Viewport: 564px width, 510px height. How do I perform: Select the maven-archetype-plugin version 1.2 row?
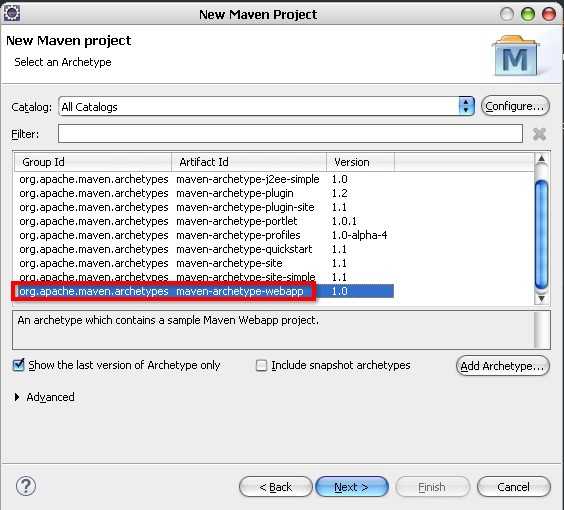[205, 193]
